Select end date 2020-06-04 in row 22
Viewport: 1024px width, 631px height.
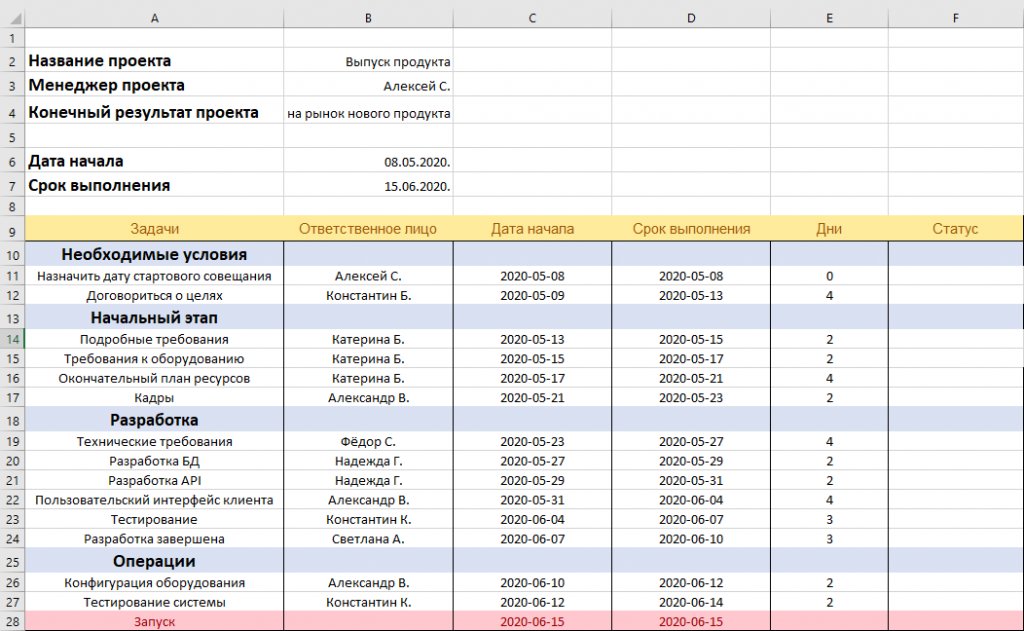pyautogui.click(x=691, y=500)
